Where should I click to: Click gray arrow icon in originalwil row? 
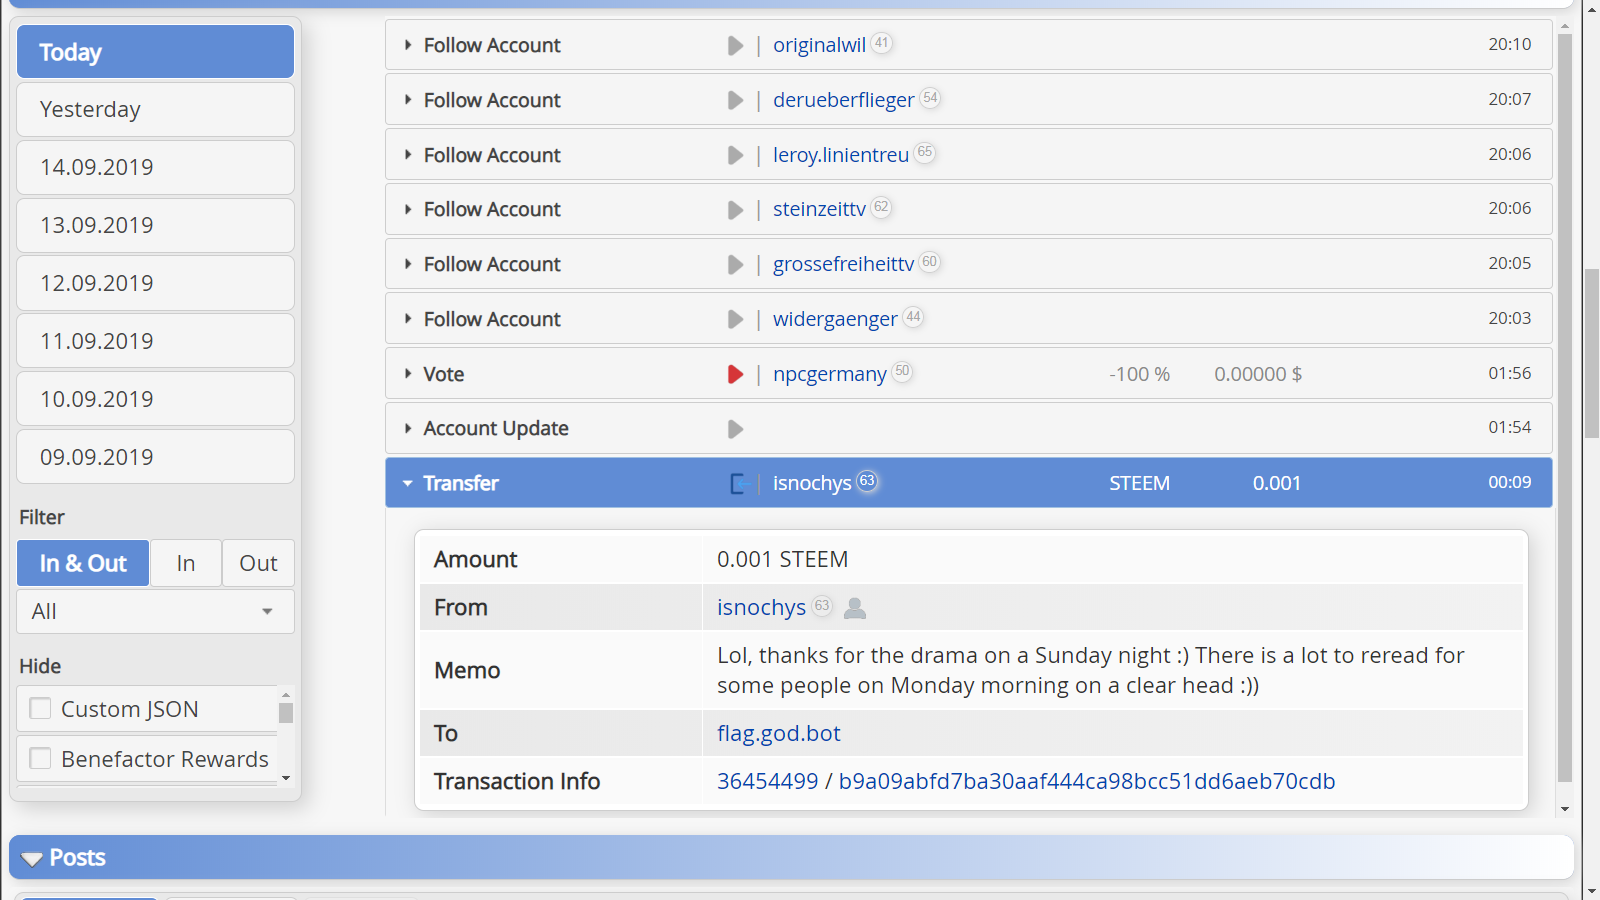(x=735, y=46)
